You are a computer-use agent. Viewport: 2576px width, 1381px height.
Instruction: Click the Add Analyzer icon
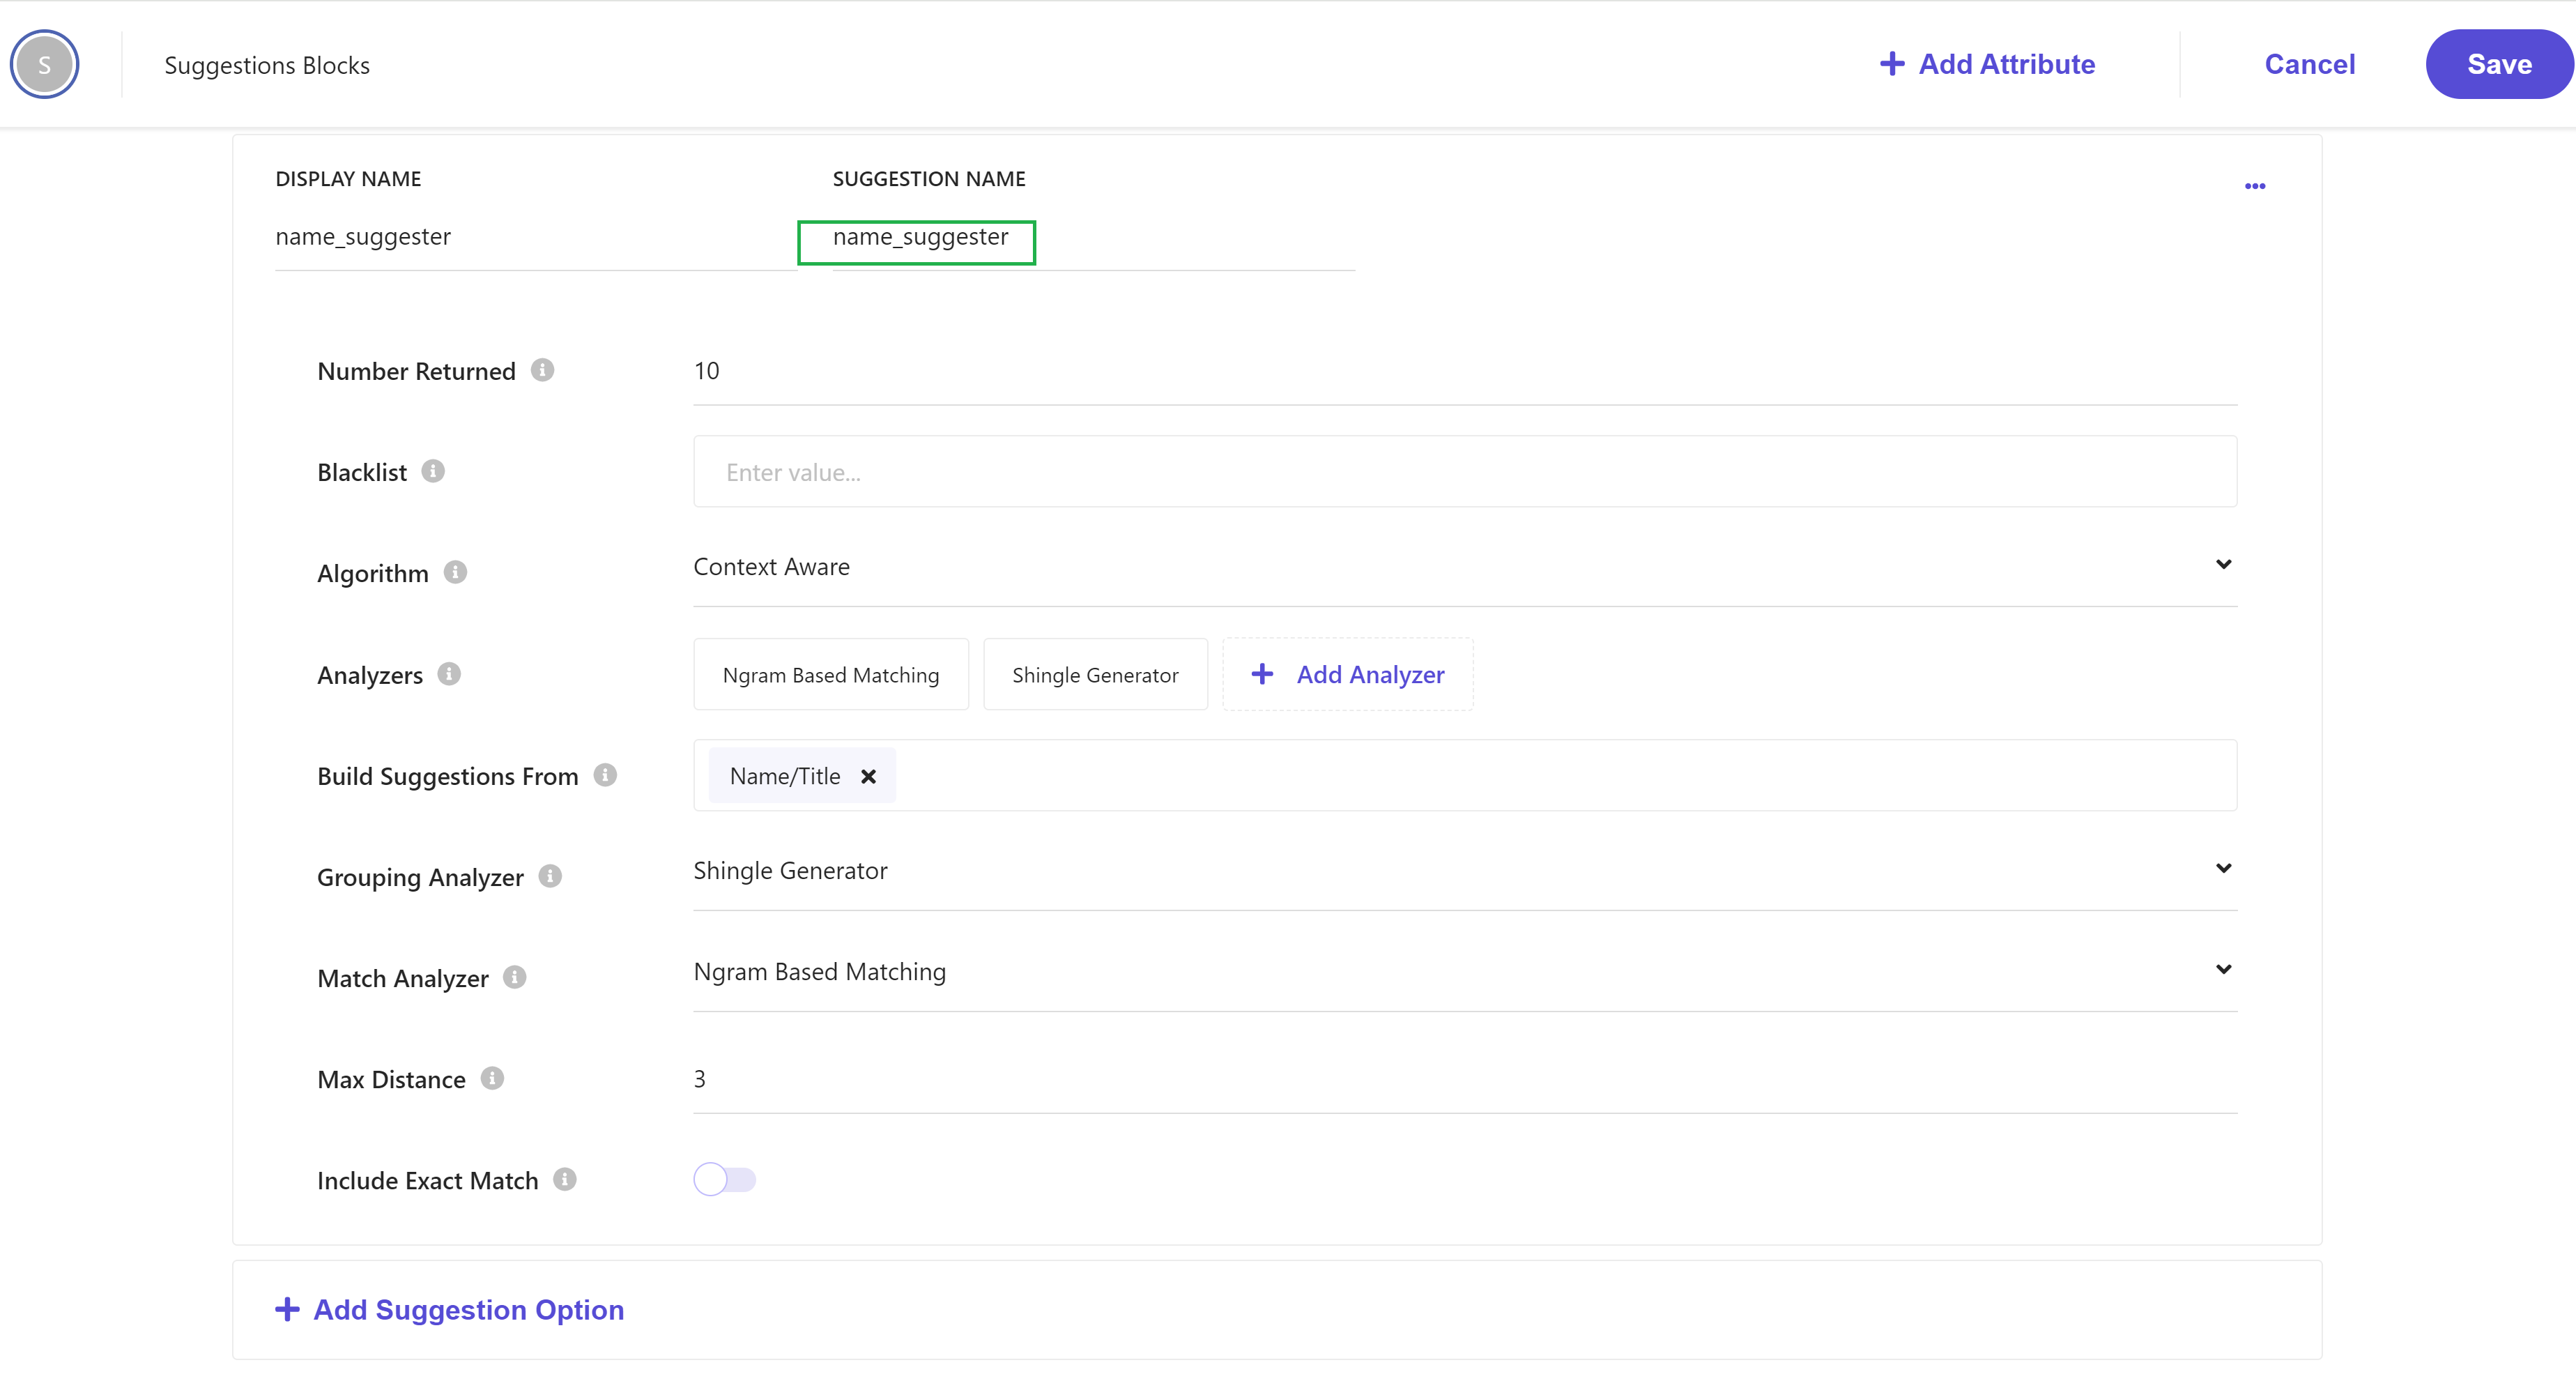[x=1262, y=673]
